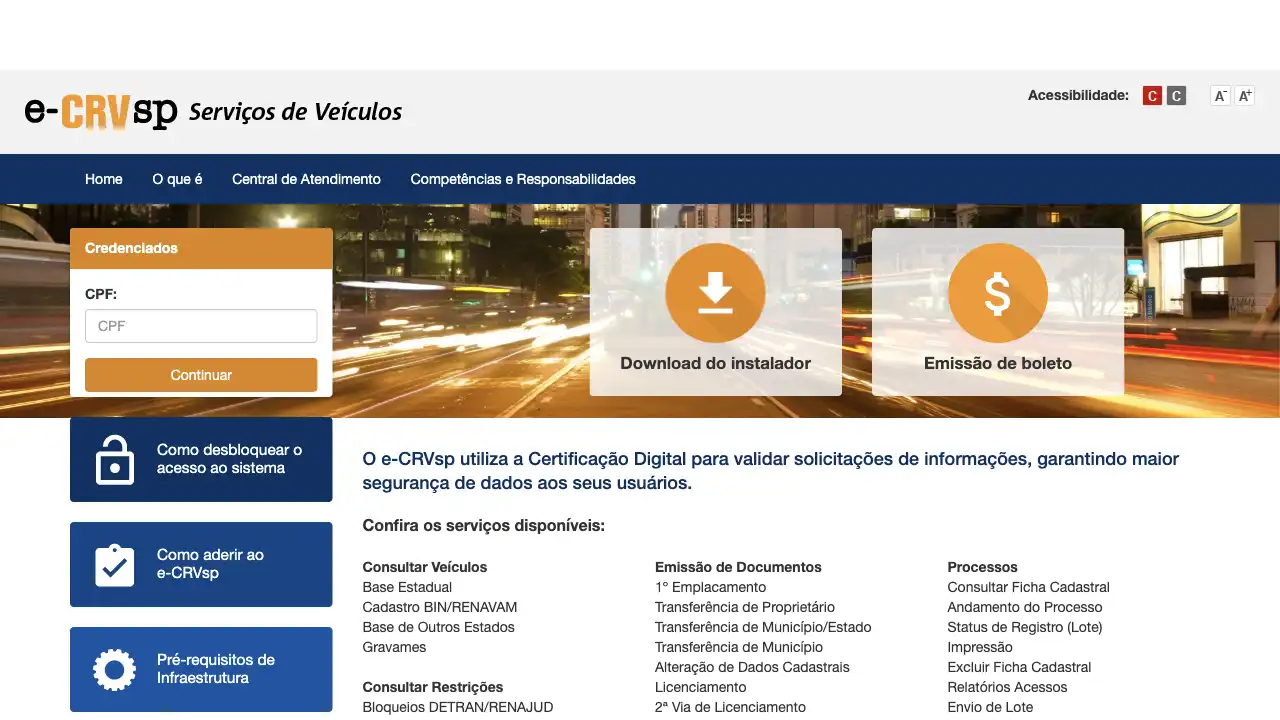Select Andamento do Processo text
The image size is (1280, 720).
point(1025,607)
